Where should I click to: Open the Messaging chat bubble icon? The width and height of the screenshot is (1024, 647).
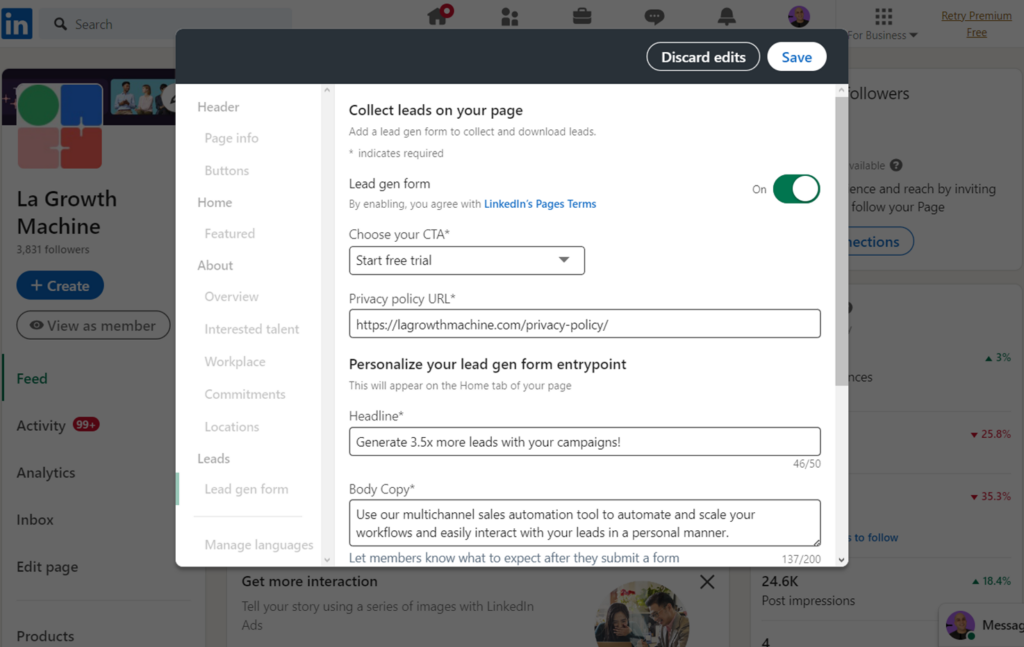coord(654,16)
